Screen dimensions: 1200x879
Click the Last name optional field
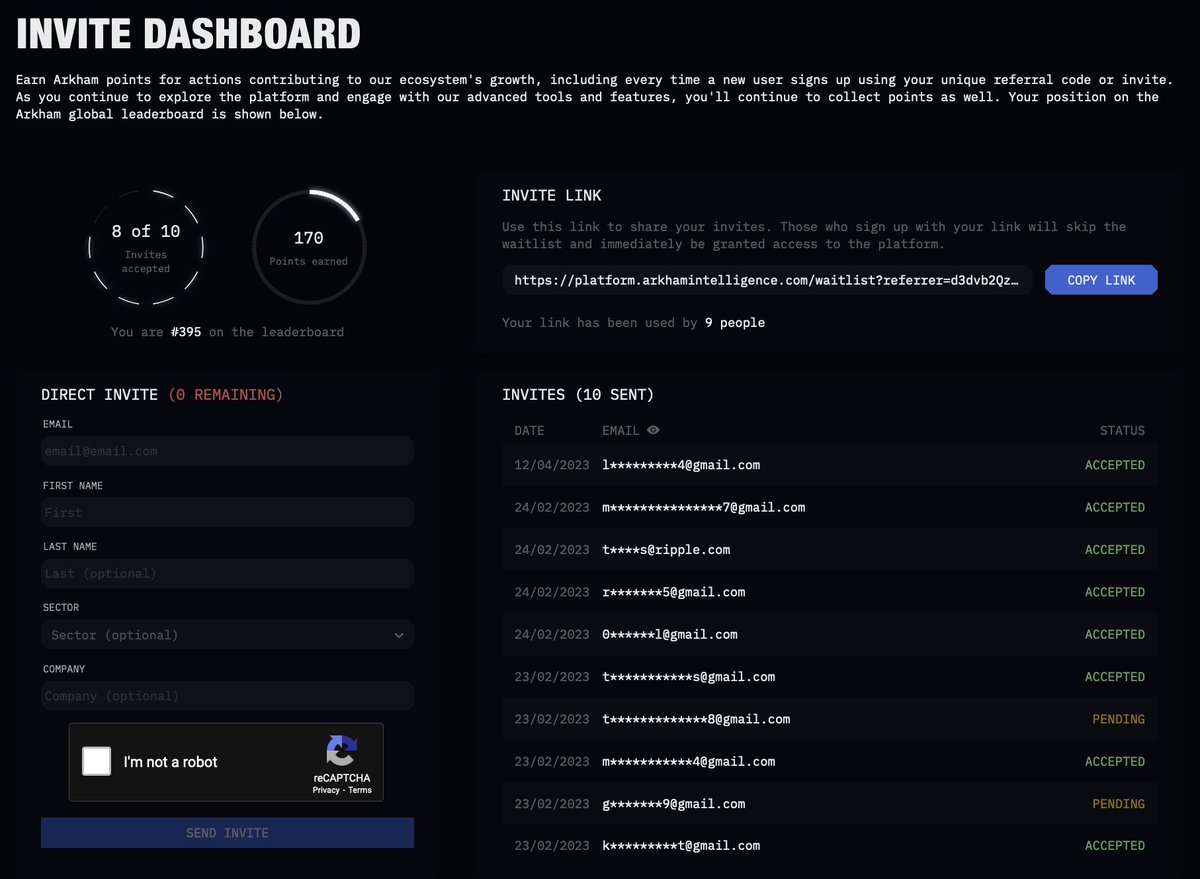(227, 573)
